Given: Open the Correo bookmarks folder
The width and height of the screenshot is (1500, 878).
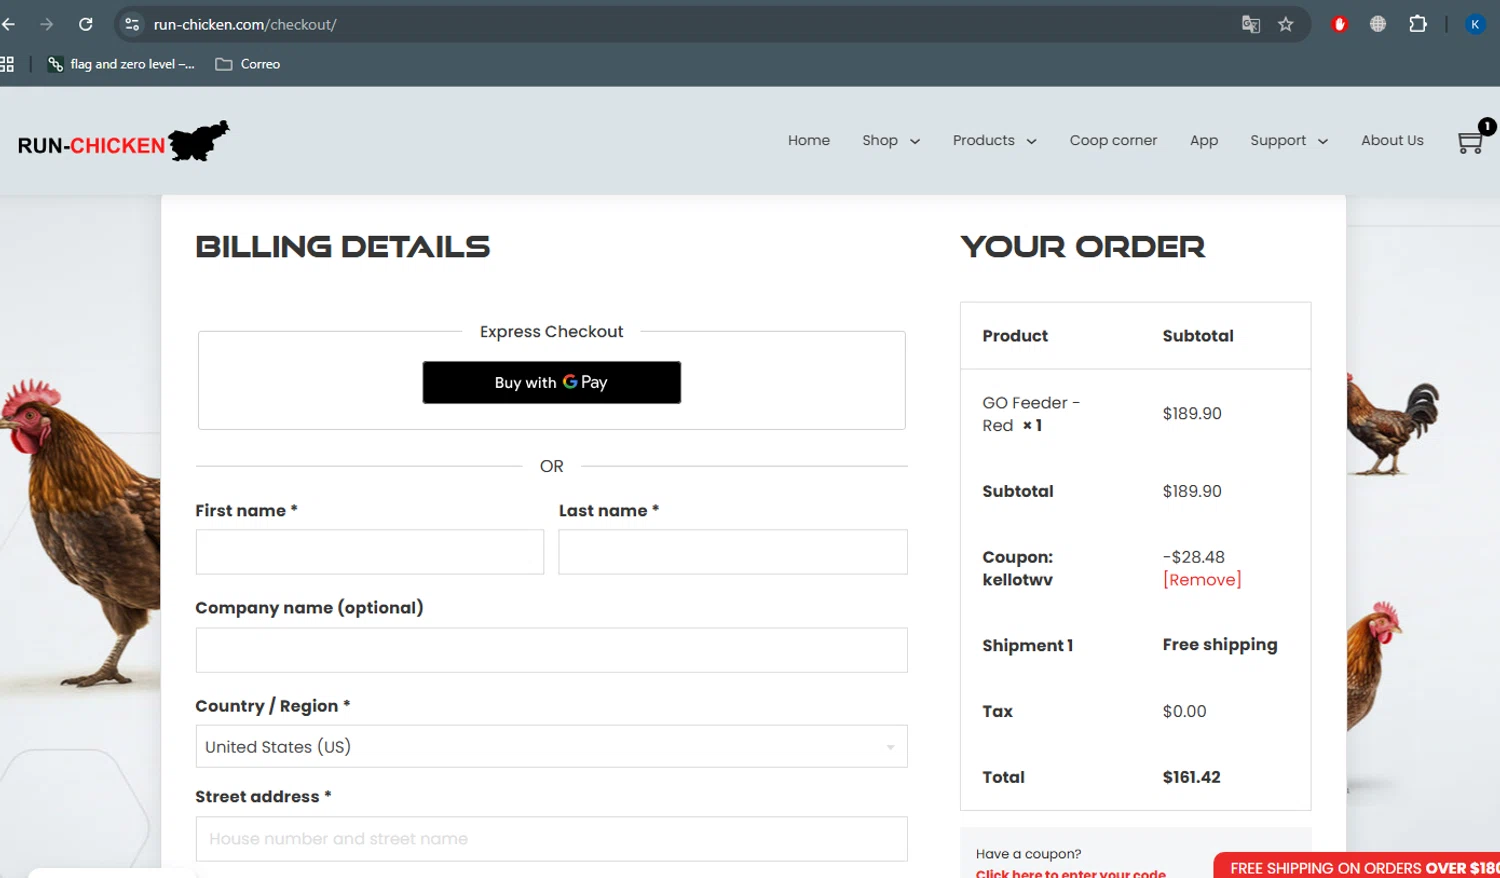Looking at the screenshot, I should click(248, 64).
